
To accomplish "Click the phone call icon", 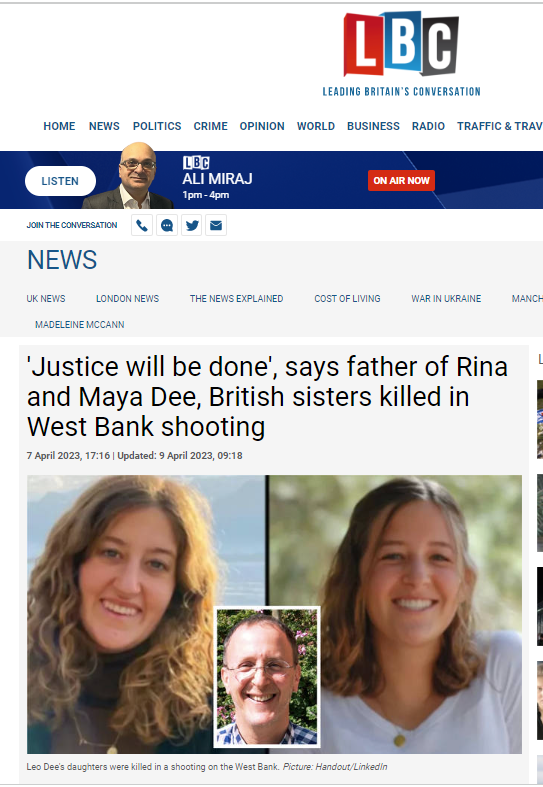I will 142,225.
